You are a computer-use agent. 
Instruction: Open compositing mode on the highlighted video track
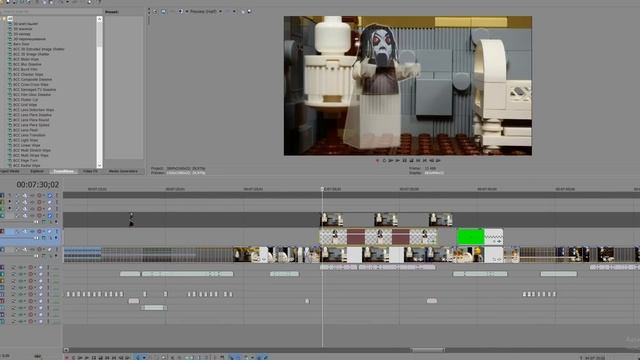(44, 238)
